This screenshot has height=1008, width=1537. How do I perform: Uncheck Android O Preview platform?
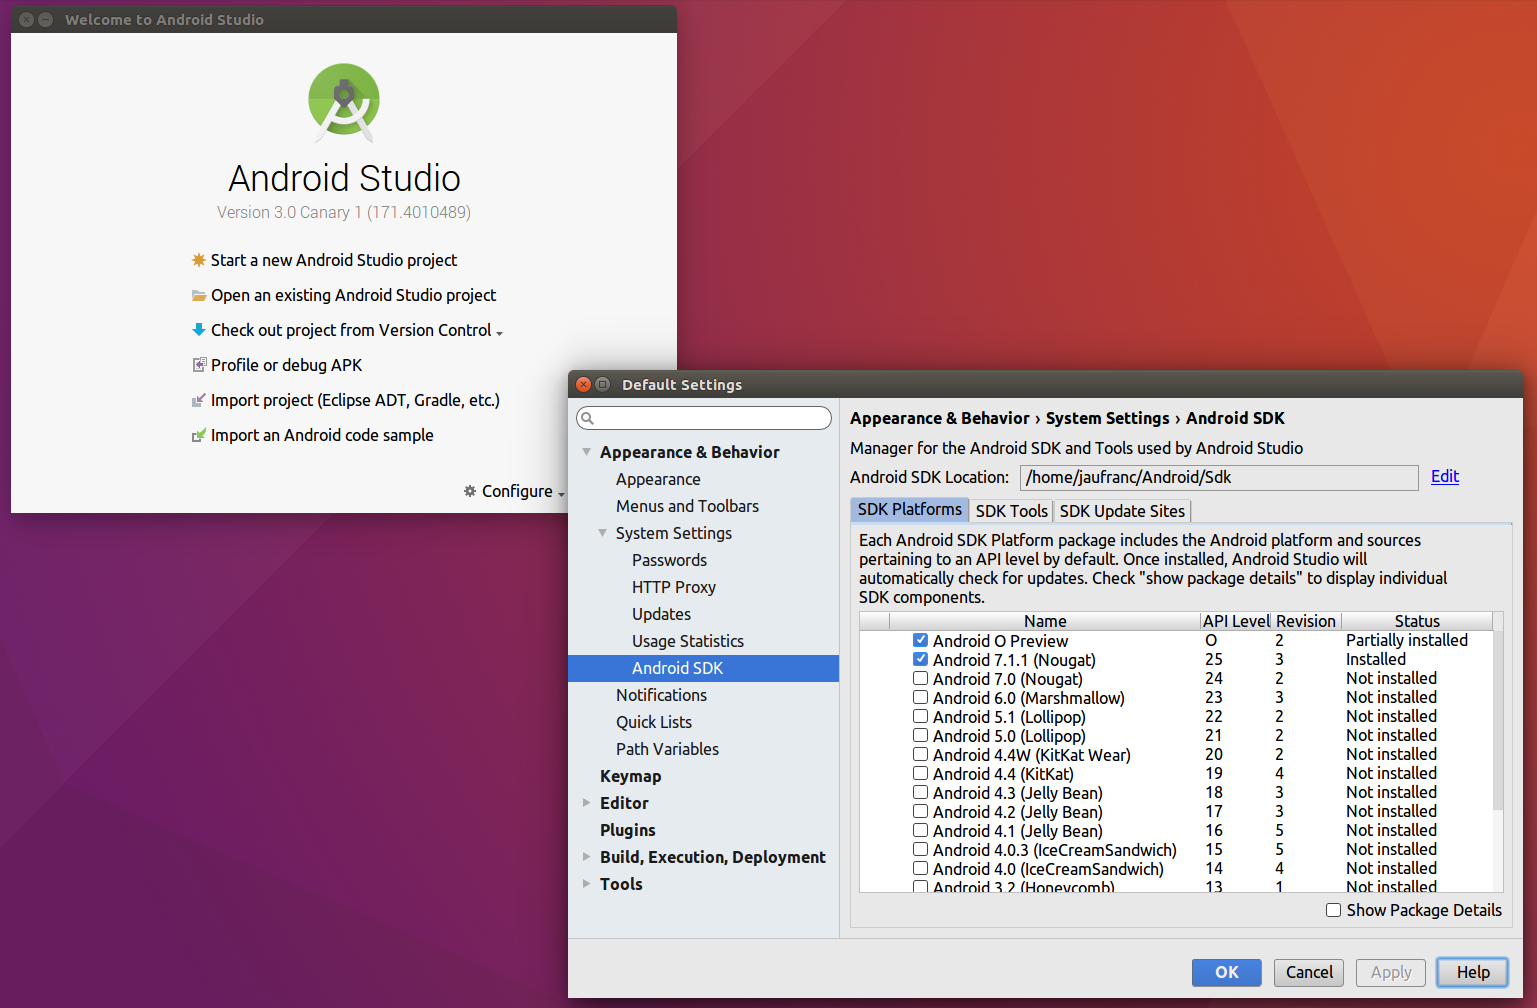(x=920, y=640)
